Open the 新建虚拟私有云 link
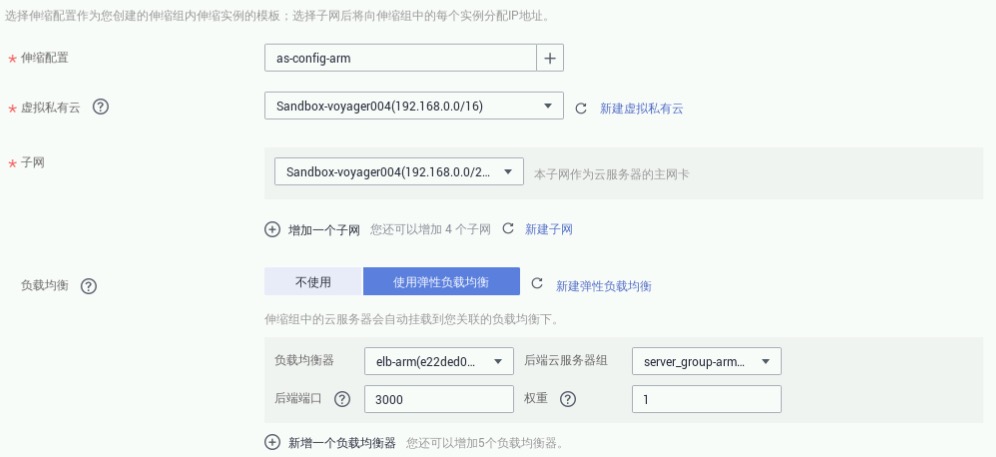Viewport: 996px width, 457px height. coord(641,109)
